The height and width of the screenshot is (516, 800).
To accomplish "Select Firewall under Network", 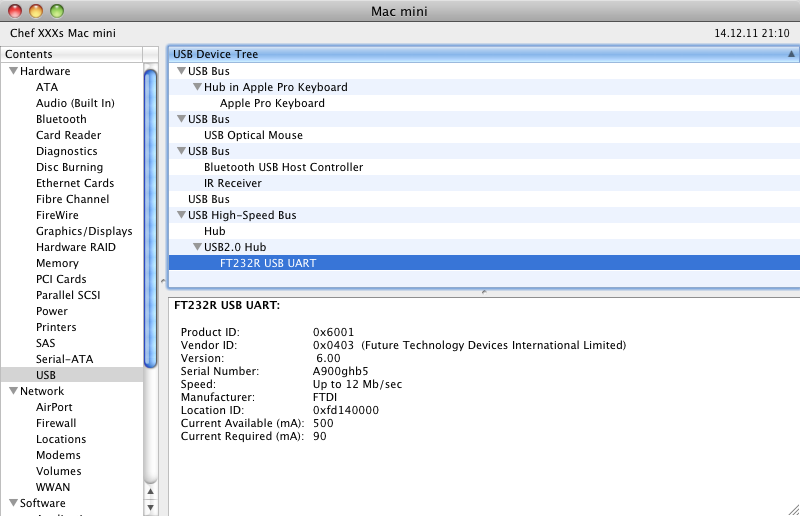I will pyautogui.click(x=56, y=423).
